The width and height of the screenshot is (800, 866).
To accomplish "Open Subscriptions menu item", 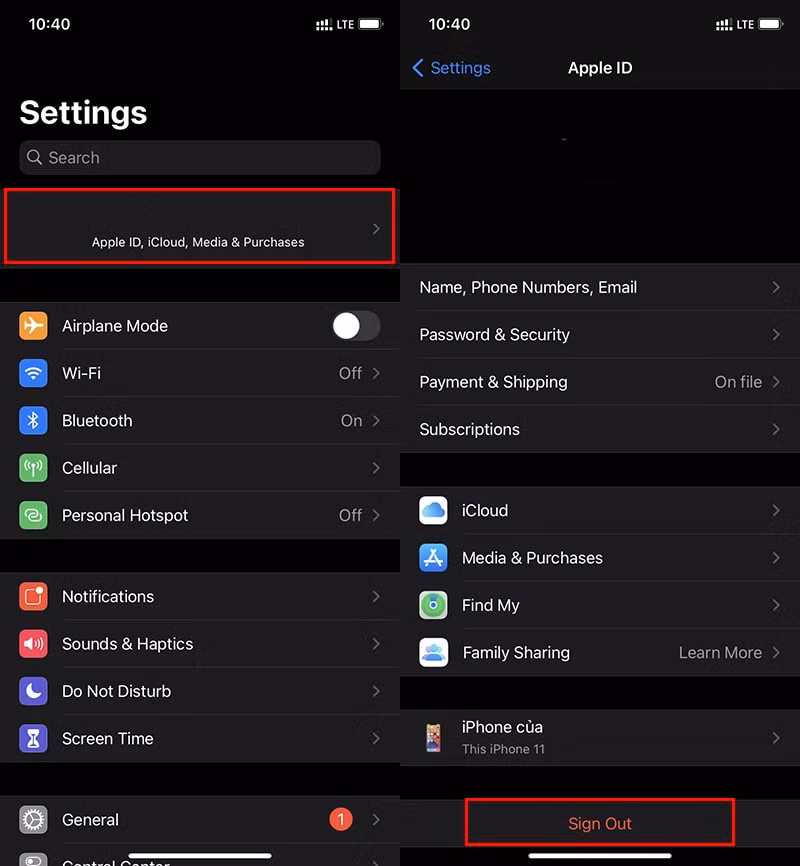I will click(x=600, y=429).
